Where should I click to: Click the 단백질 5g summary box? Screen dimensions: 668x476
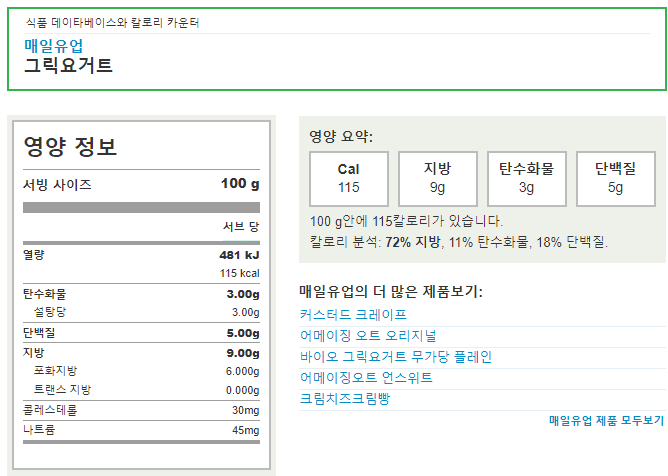pos(616,179)
